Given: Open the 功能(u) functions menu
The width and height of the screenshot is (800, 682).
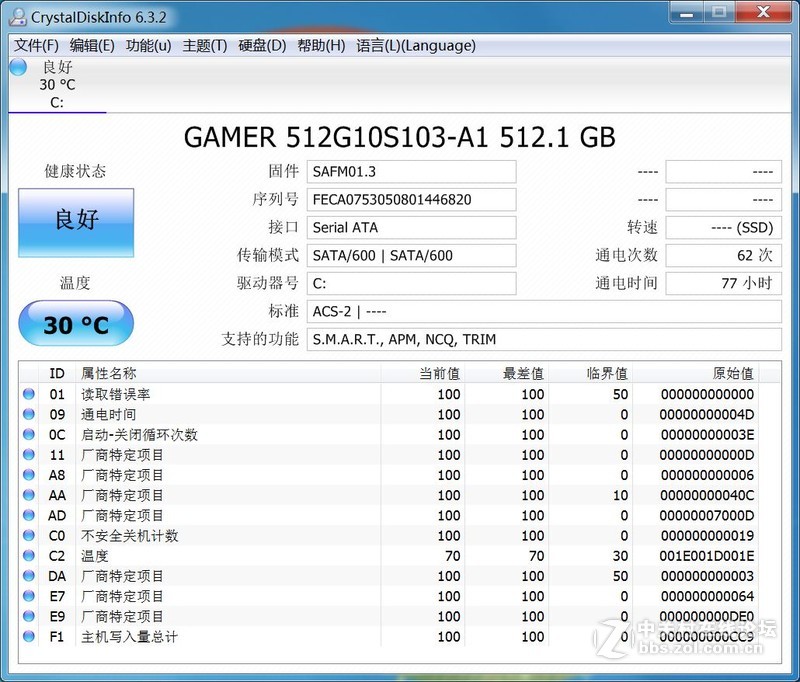Looking at the screenshot, I should tap(146, 45).
